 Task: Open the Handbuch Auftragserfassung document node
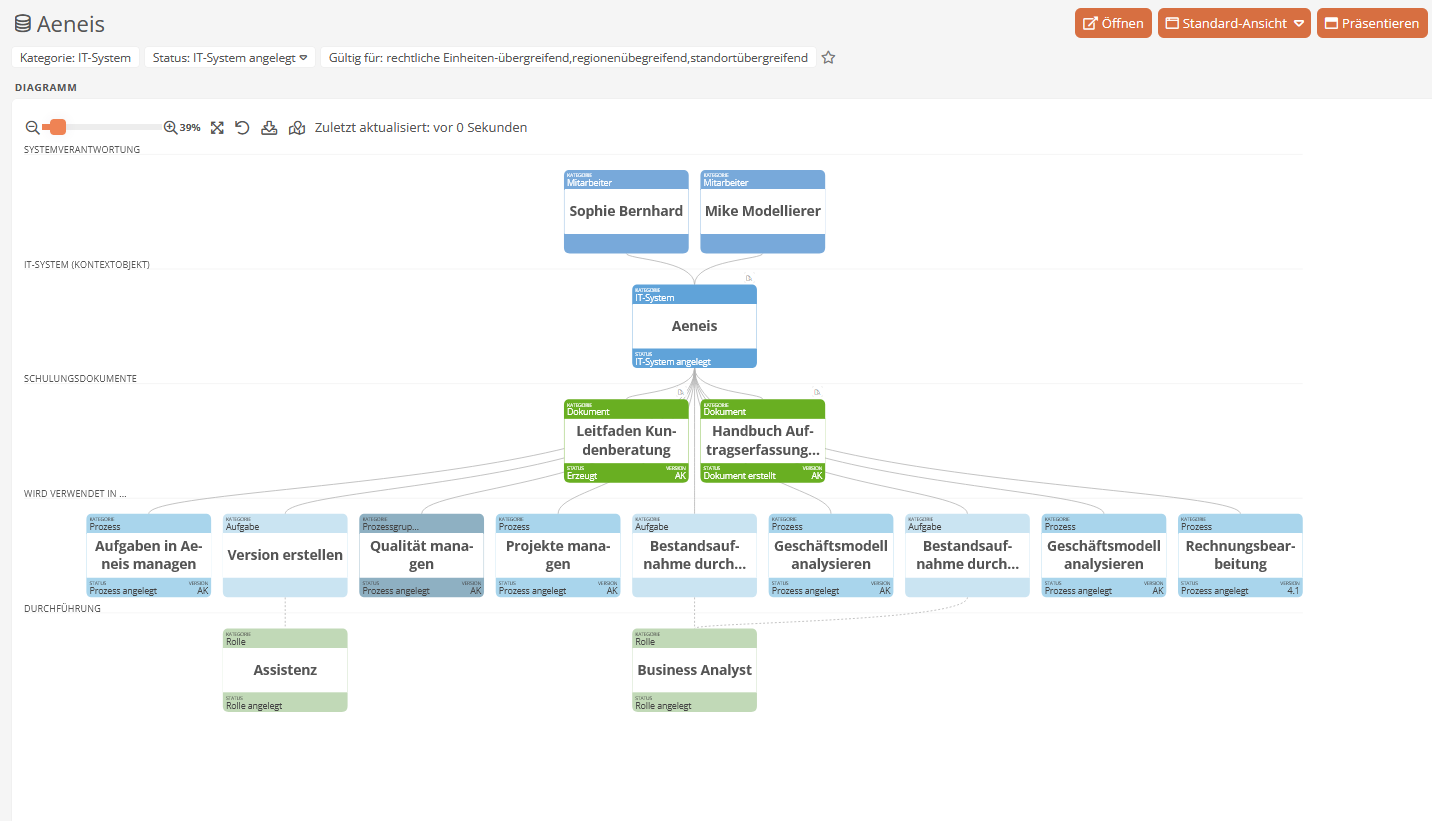(x=763, y=441)
